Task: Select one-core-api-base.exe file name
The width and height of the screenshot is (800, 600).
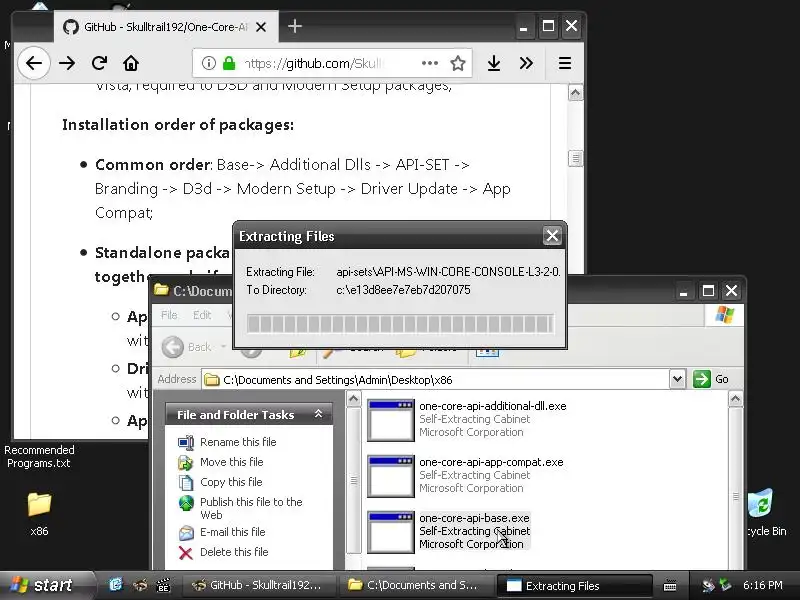Action: [474, 518]
